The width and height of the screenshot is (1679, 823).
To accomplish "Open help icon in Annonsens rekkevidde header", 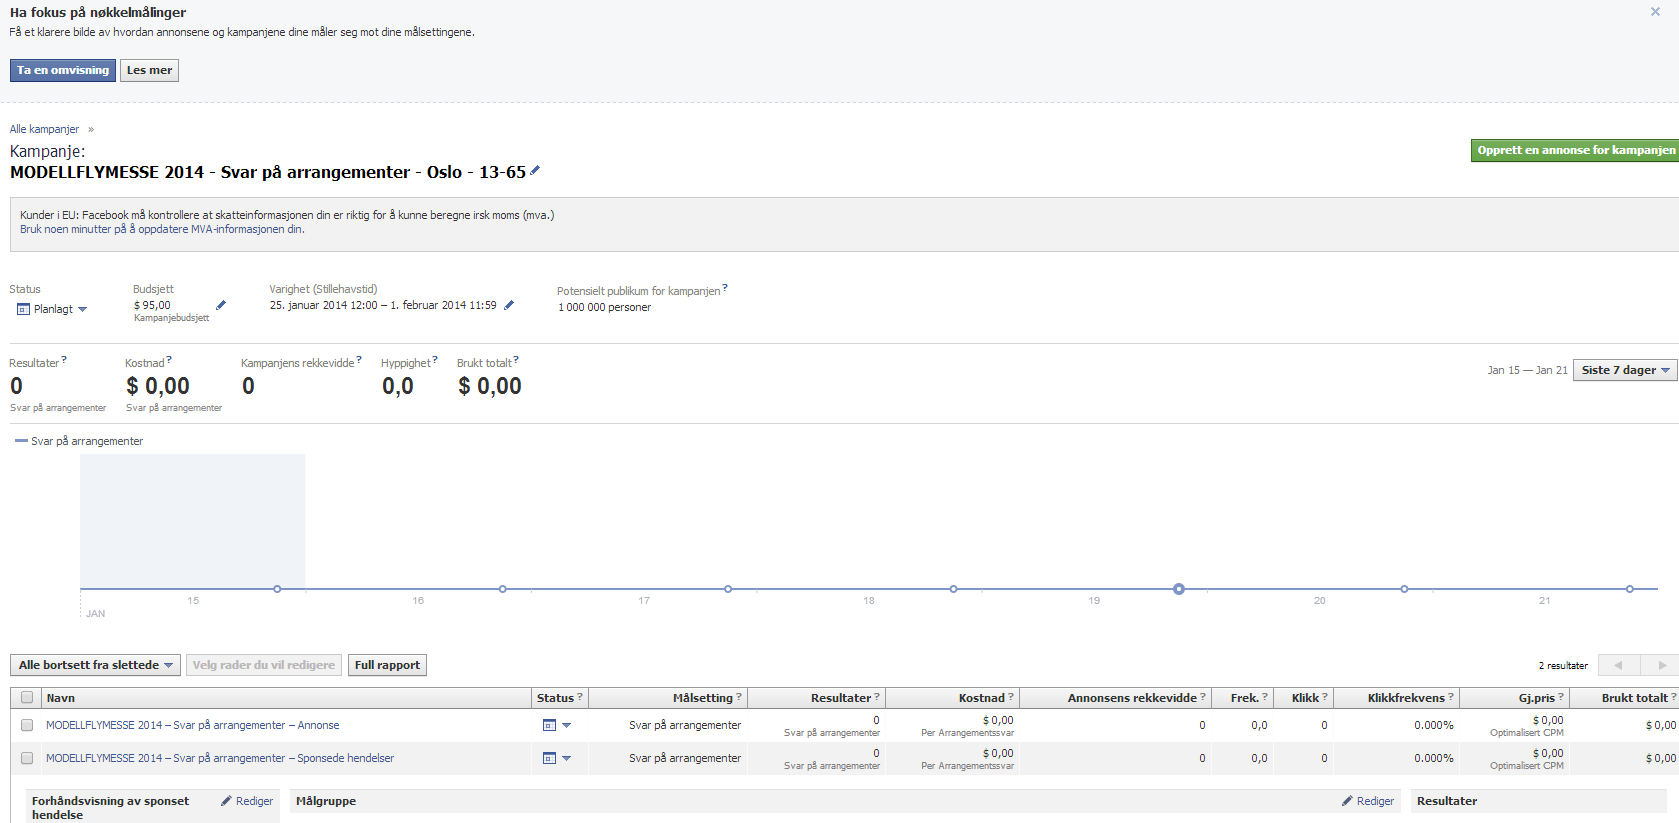I will pyautogui.click(x=1203, y=696).
